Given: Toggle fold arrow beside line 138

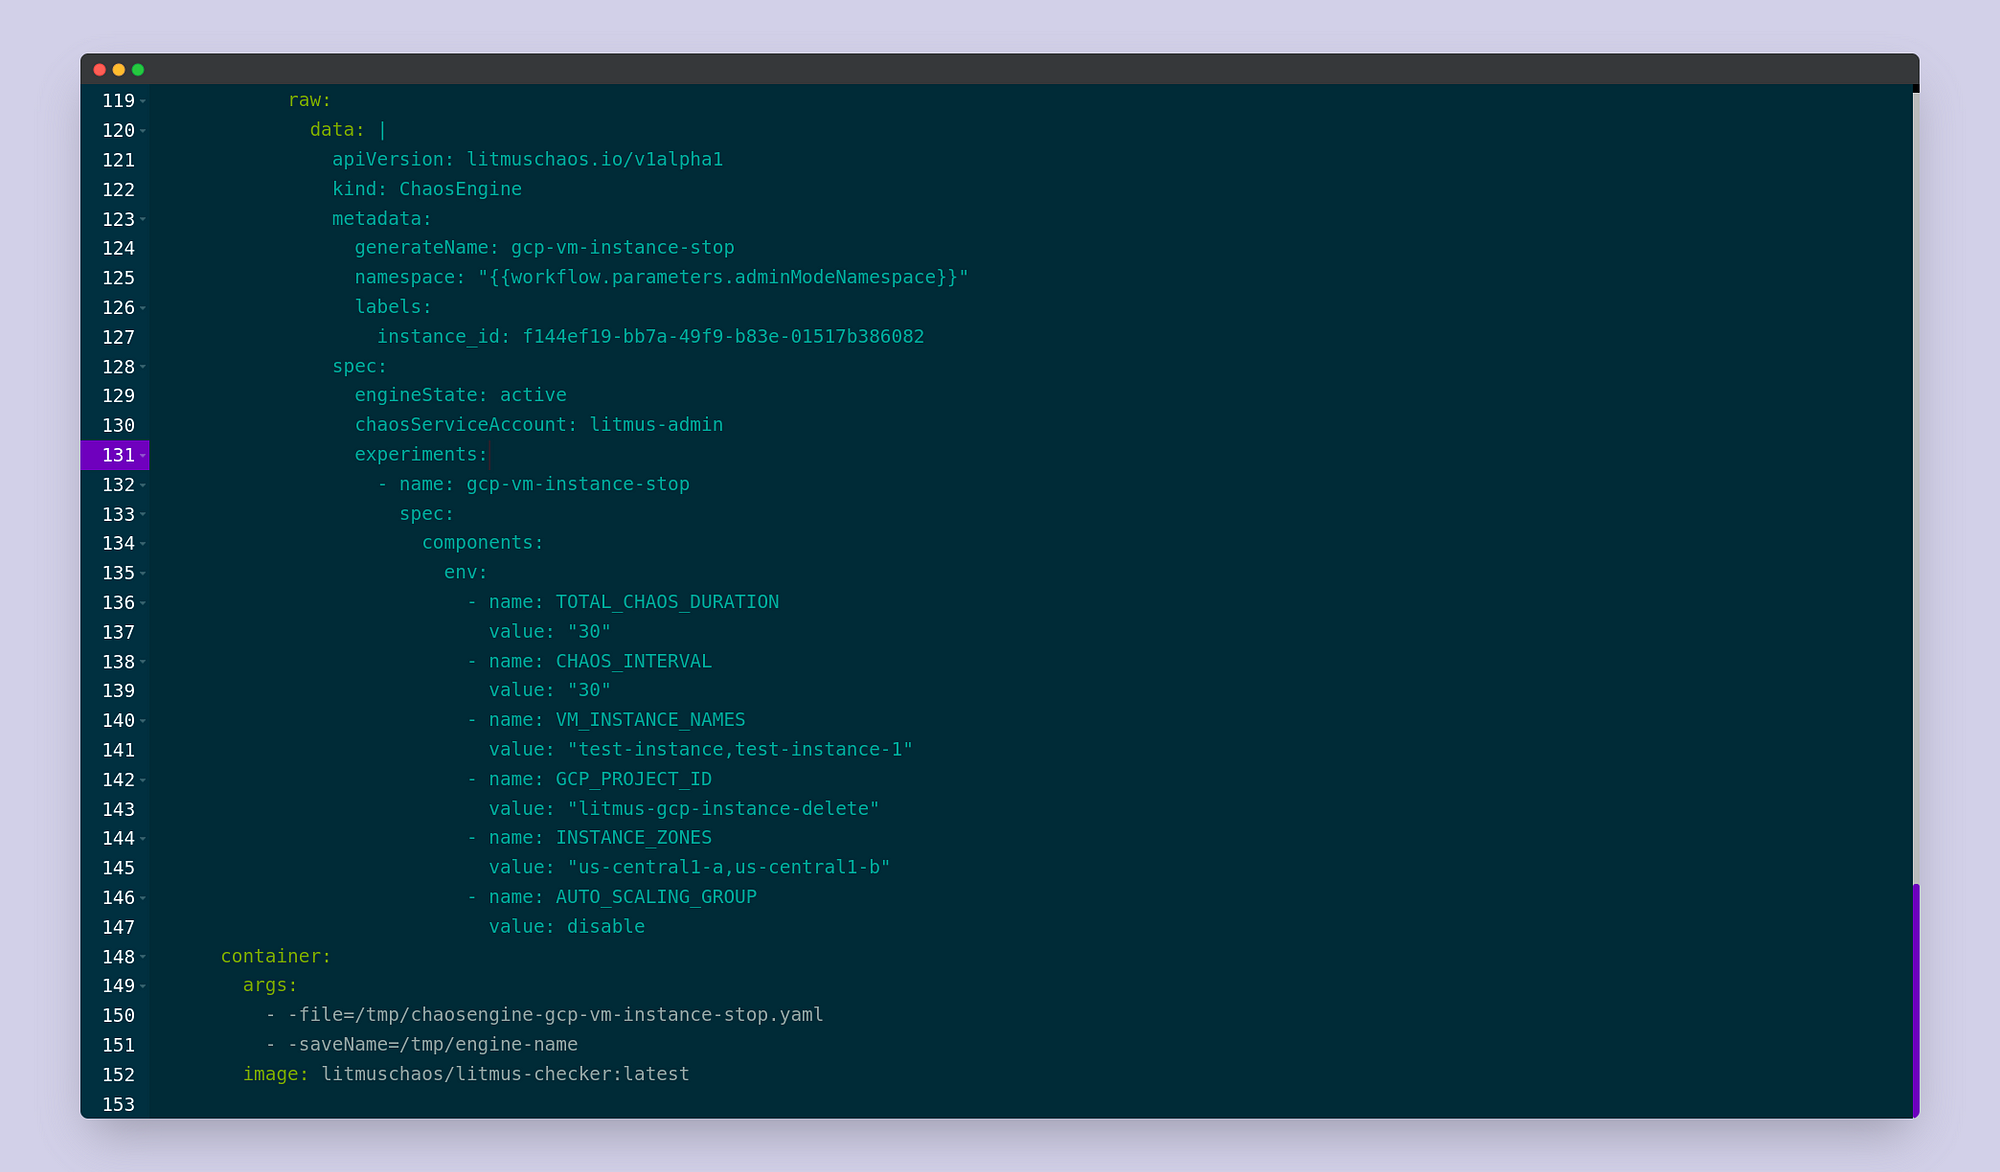Looking at the screenshot, I should (x=143, y=662).
